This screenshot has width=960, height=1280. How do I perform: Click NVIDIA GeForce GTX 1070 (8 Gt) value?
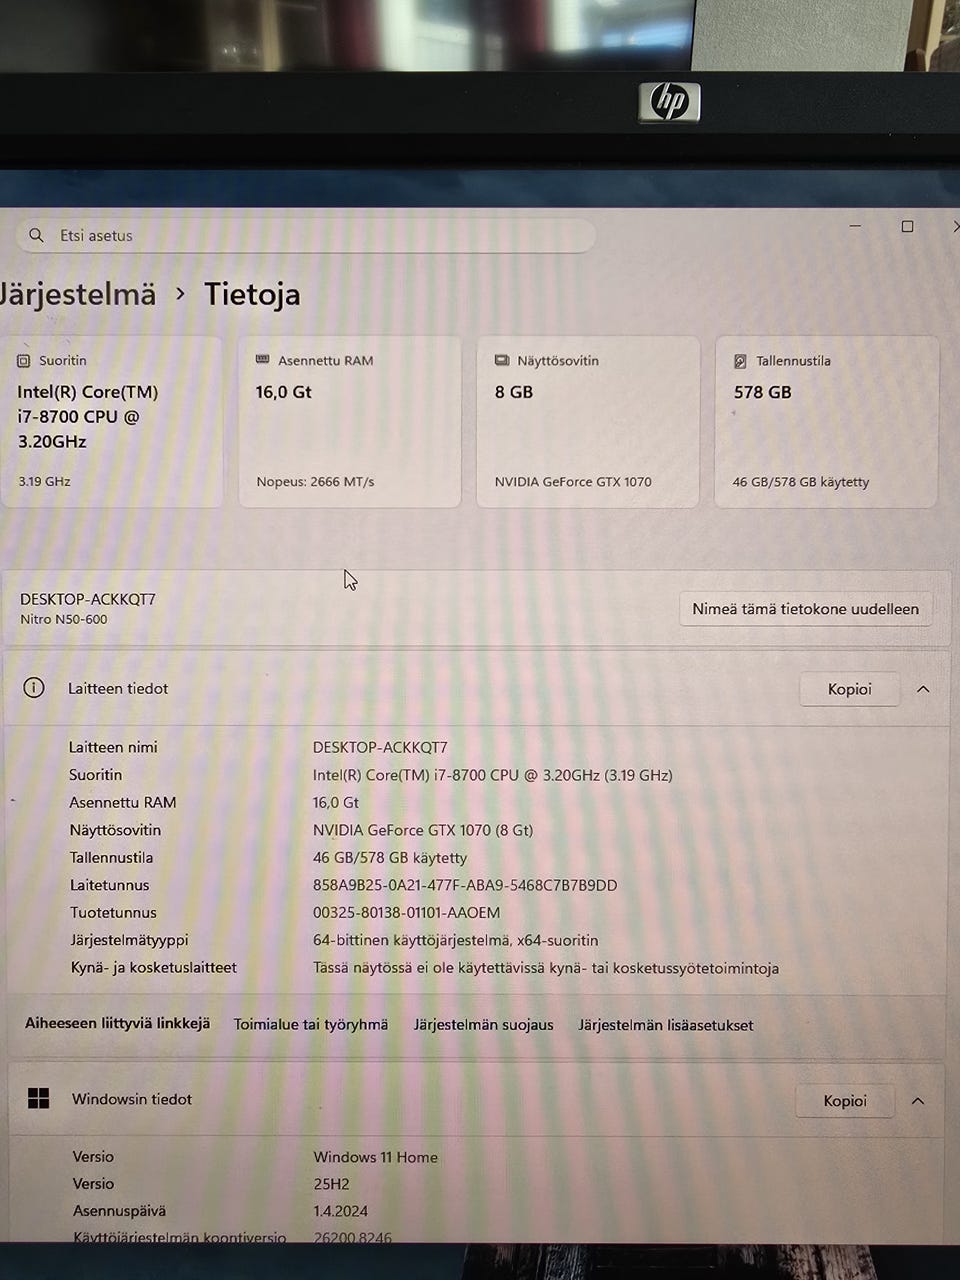tap(423, 830)
